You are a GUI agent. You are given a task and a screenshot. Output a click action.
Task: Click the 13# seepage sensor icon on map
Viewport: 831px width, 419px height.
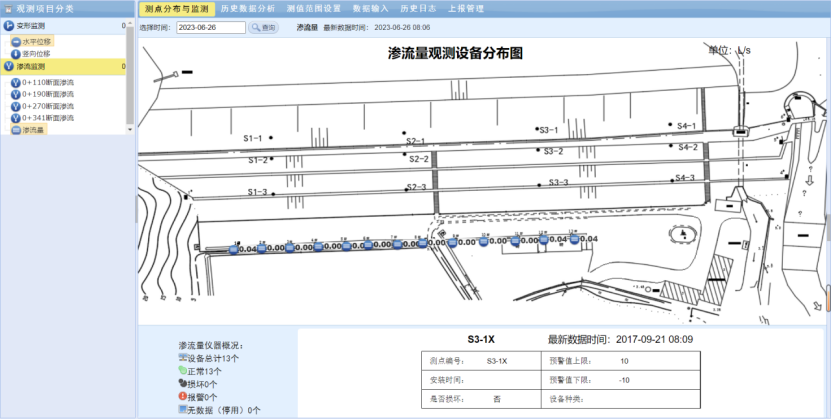coord(573,240)
